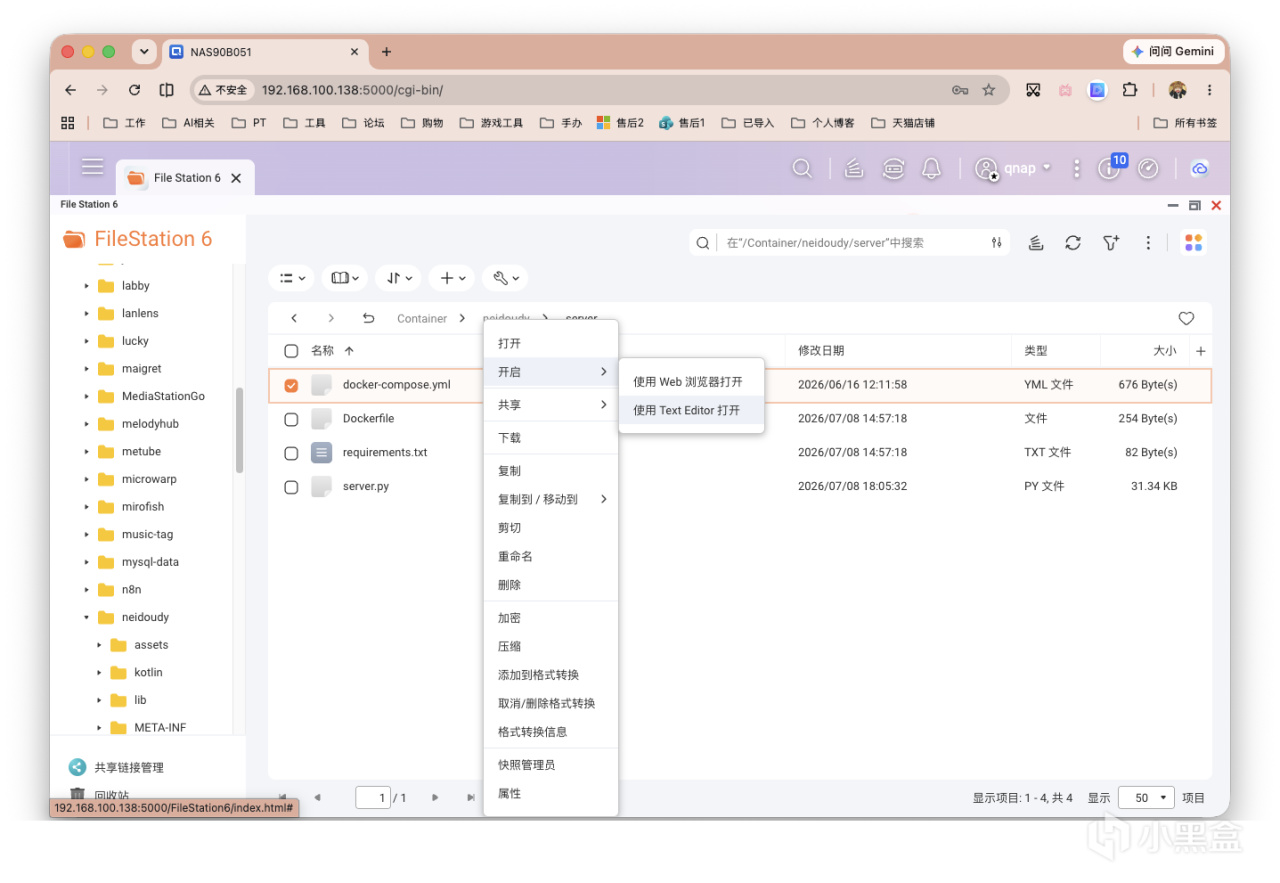Go to next page in pagination
The image size is (1280, 883).
pos(435,797)
